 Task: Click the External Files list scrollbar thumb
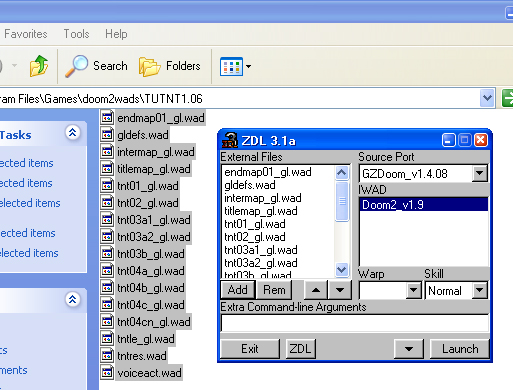click(342, 201)
